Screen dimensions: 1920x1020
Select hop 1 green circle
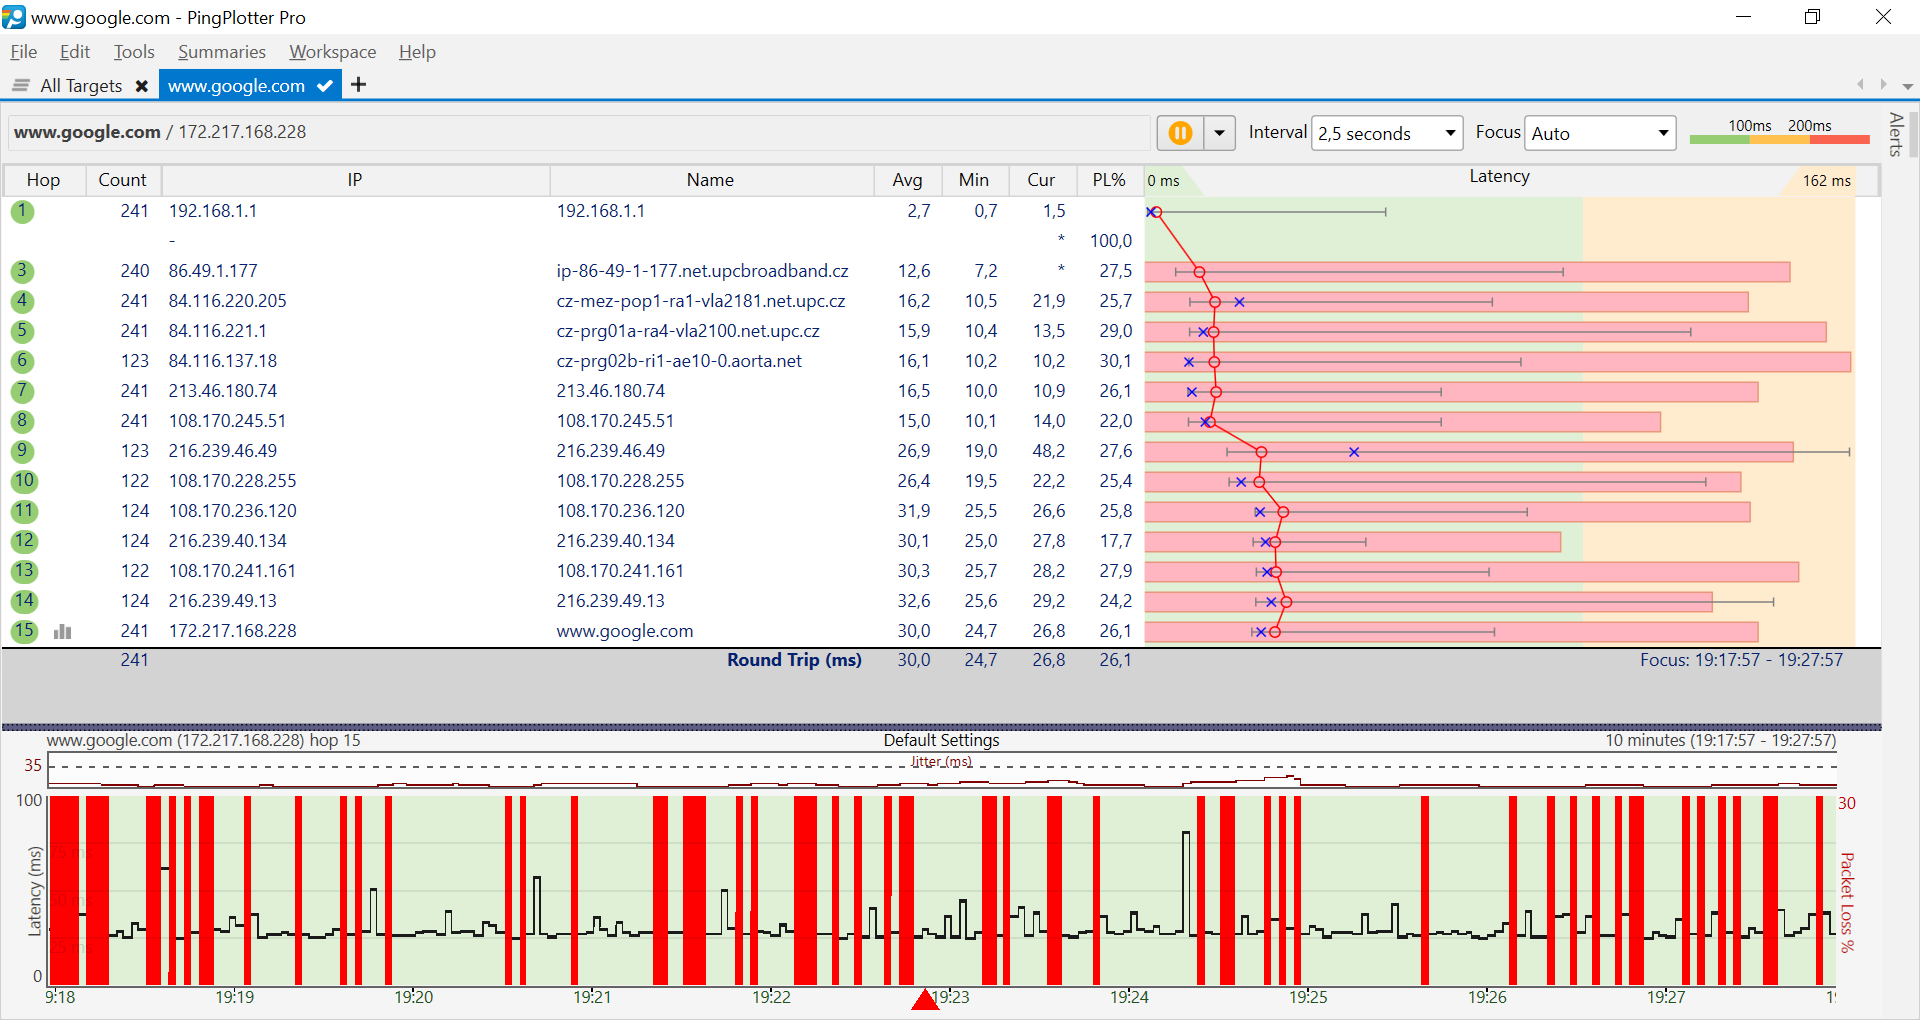pos(22,211)
